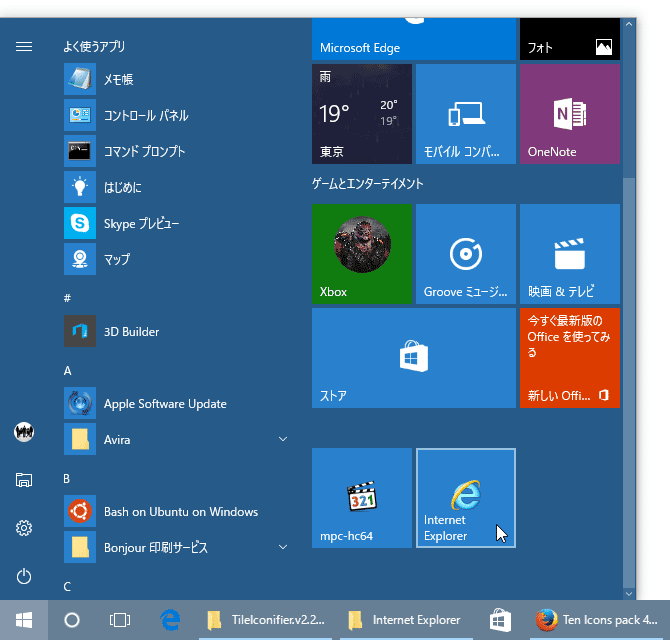Click the C letter group header
The image size is (670, 640).
[67, 587]
